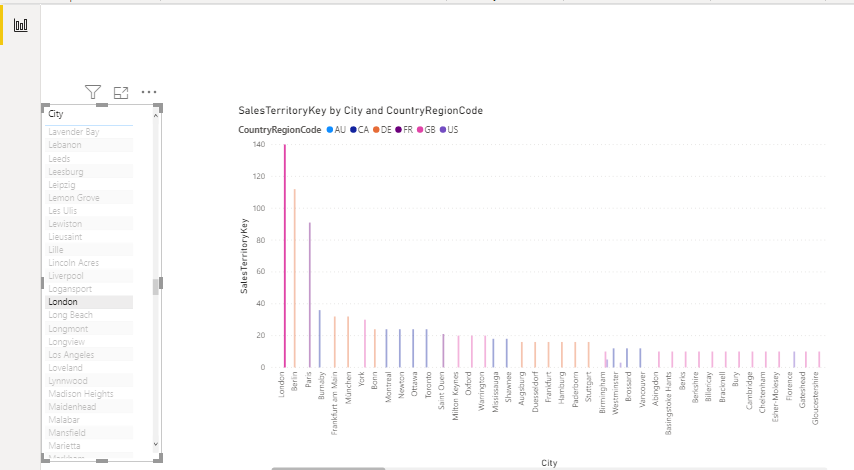Click the London bar in the chart
The image size is (854, 470).
pyautogui.click(x=284, y=256)
